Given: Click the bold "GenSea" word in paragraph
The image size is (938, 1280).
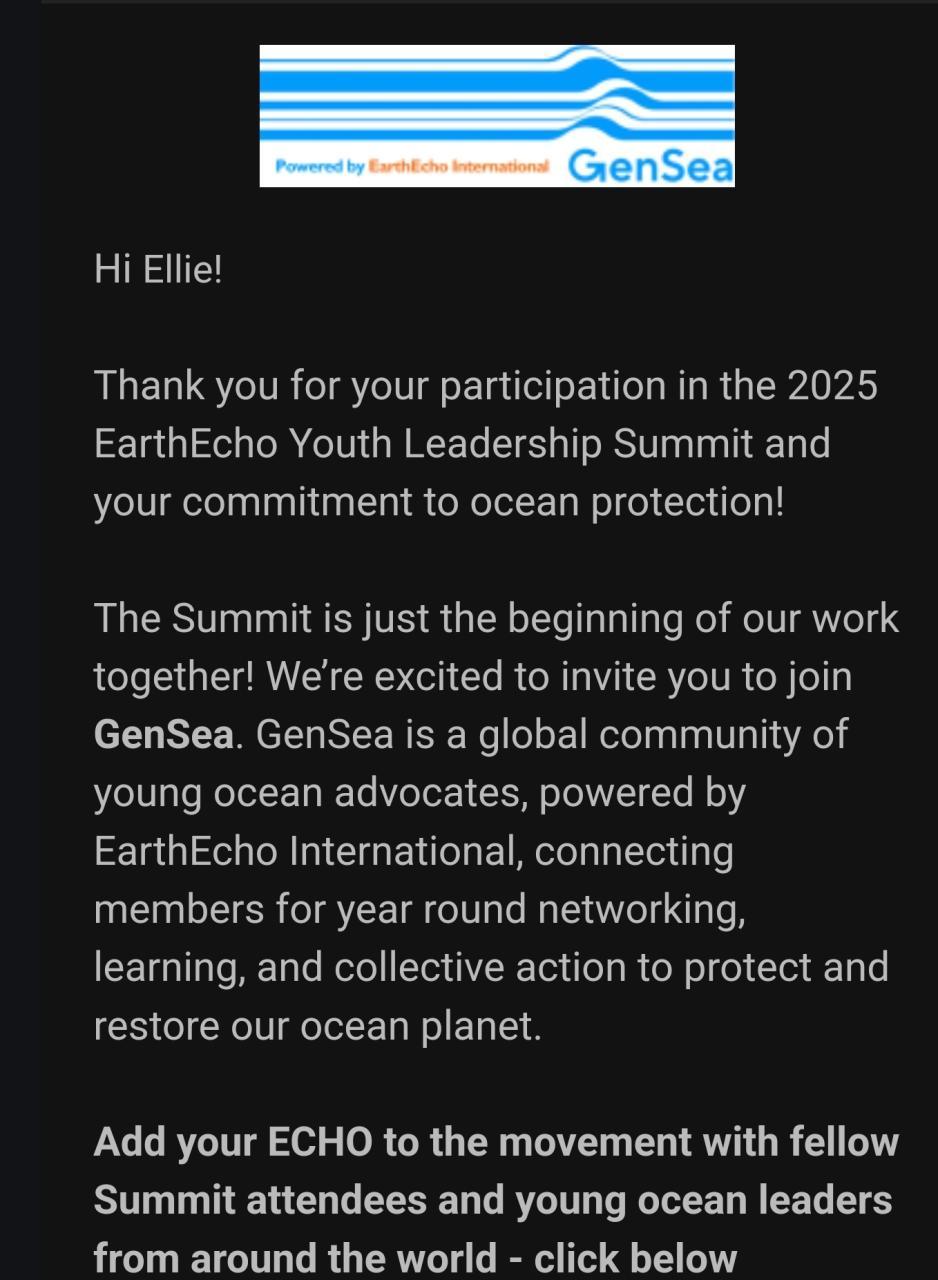Looking at the screenshot, I should 164,735.
